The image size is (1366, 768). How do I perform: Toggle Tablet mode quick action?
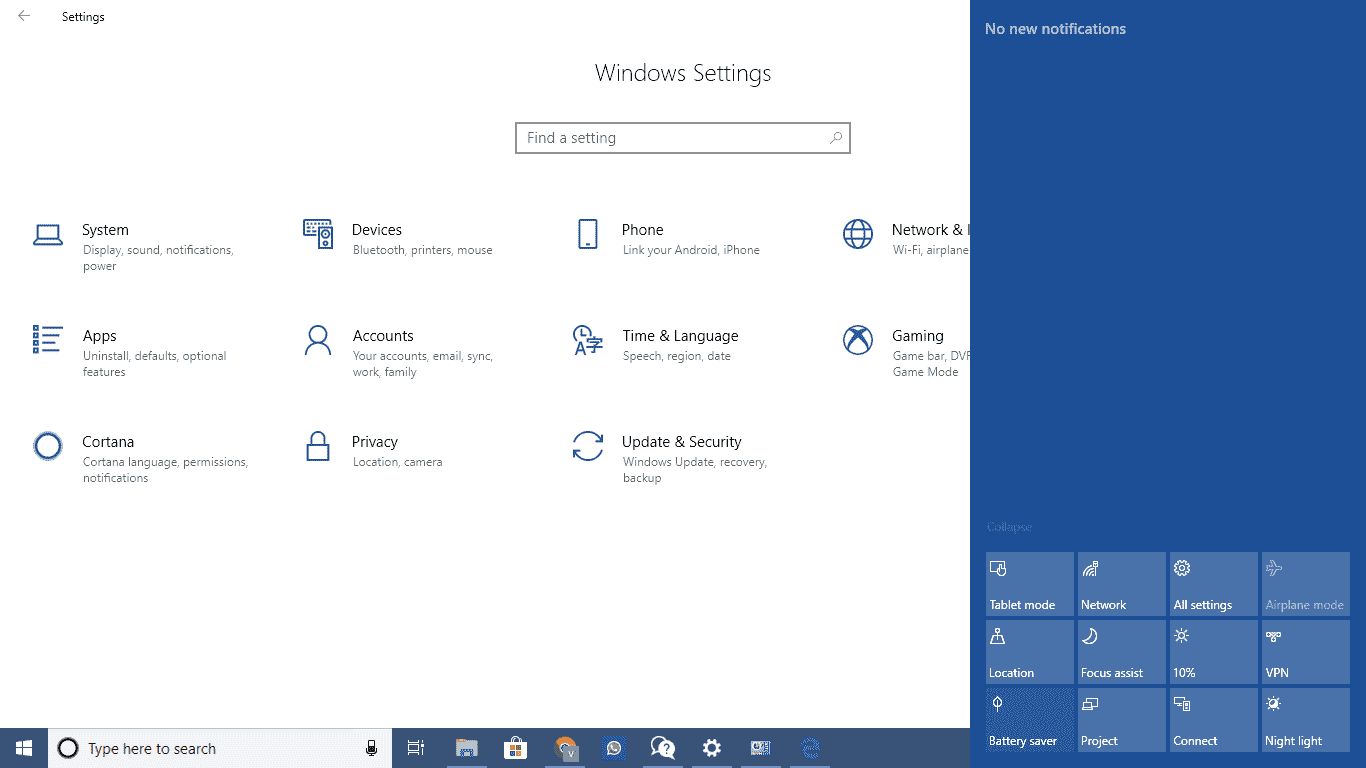[1030, 584]
